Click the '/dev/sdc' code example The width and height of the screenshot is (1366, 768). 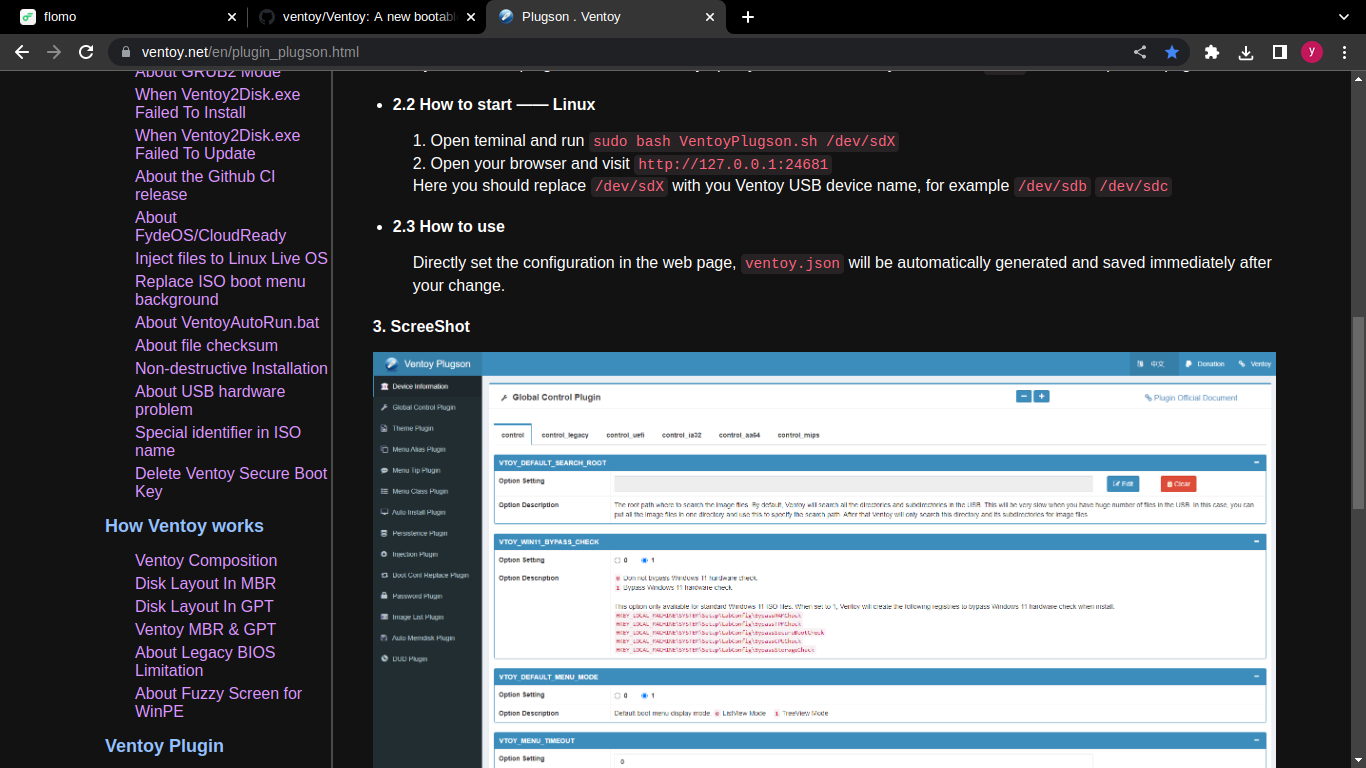1133,186
